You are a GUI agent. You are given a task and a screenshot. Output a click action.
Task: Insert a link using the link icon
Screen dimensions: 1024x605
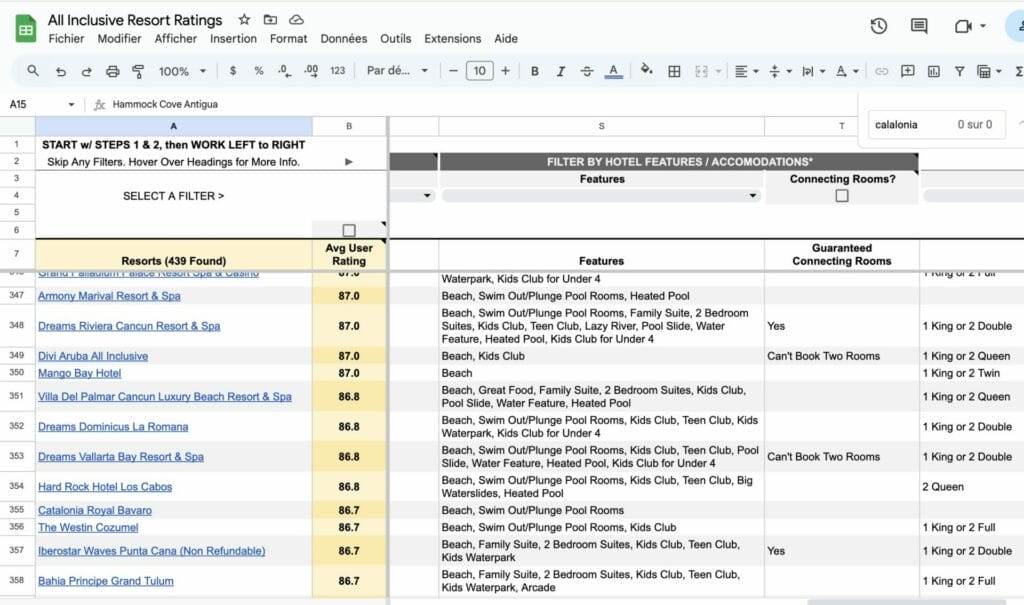tap(882, 71)
